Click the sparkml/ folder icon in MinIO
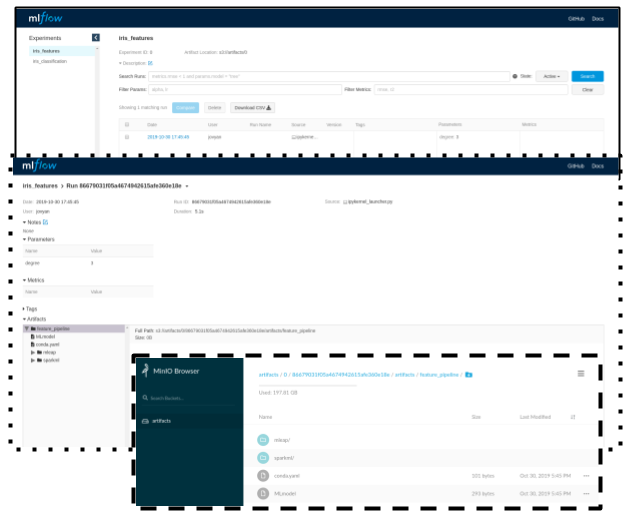This screenshot has height=517, width=631. pos(263,457)
